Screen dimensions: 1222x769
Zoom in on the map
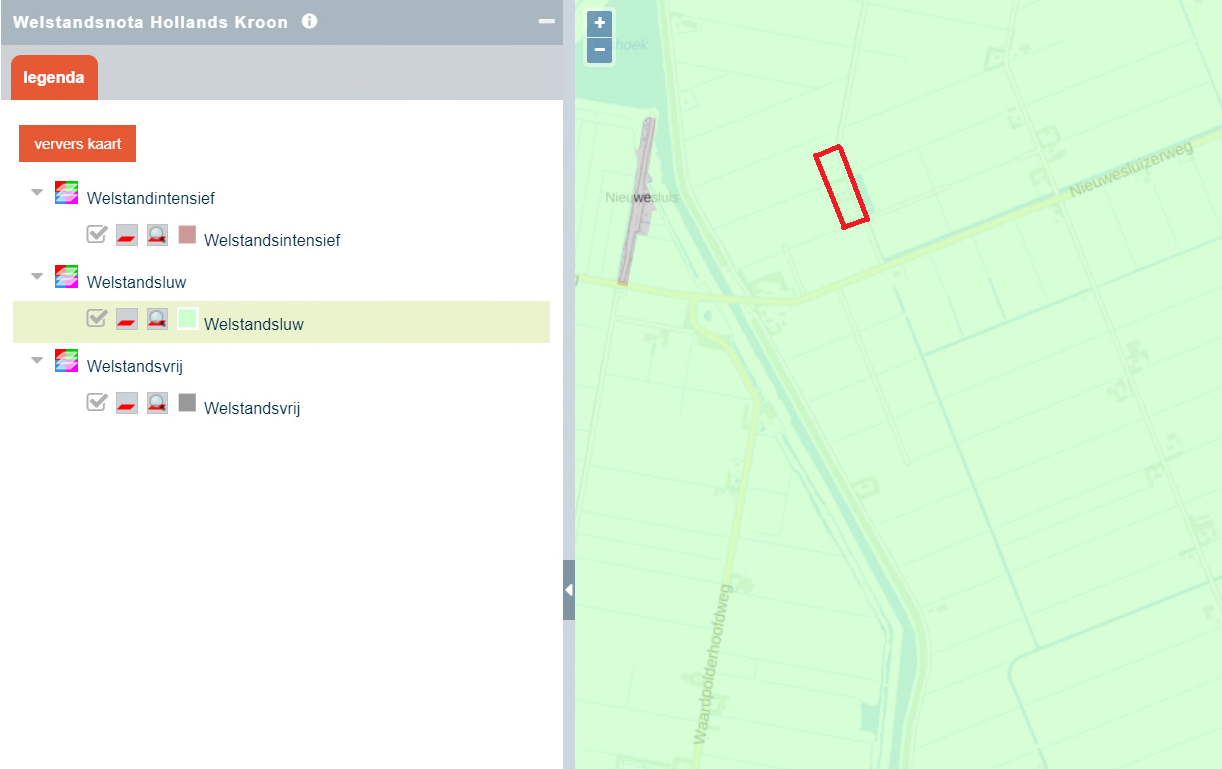click(599, 23)
